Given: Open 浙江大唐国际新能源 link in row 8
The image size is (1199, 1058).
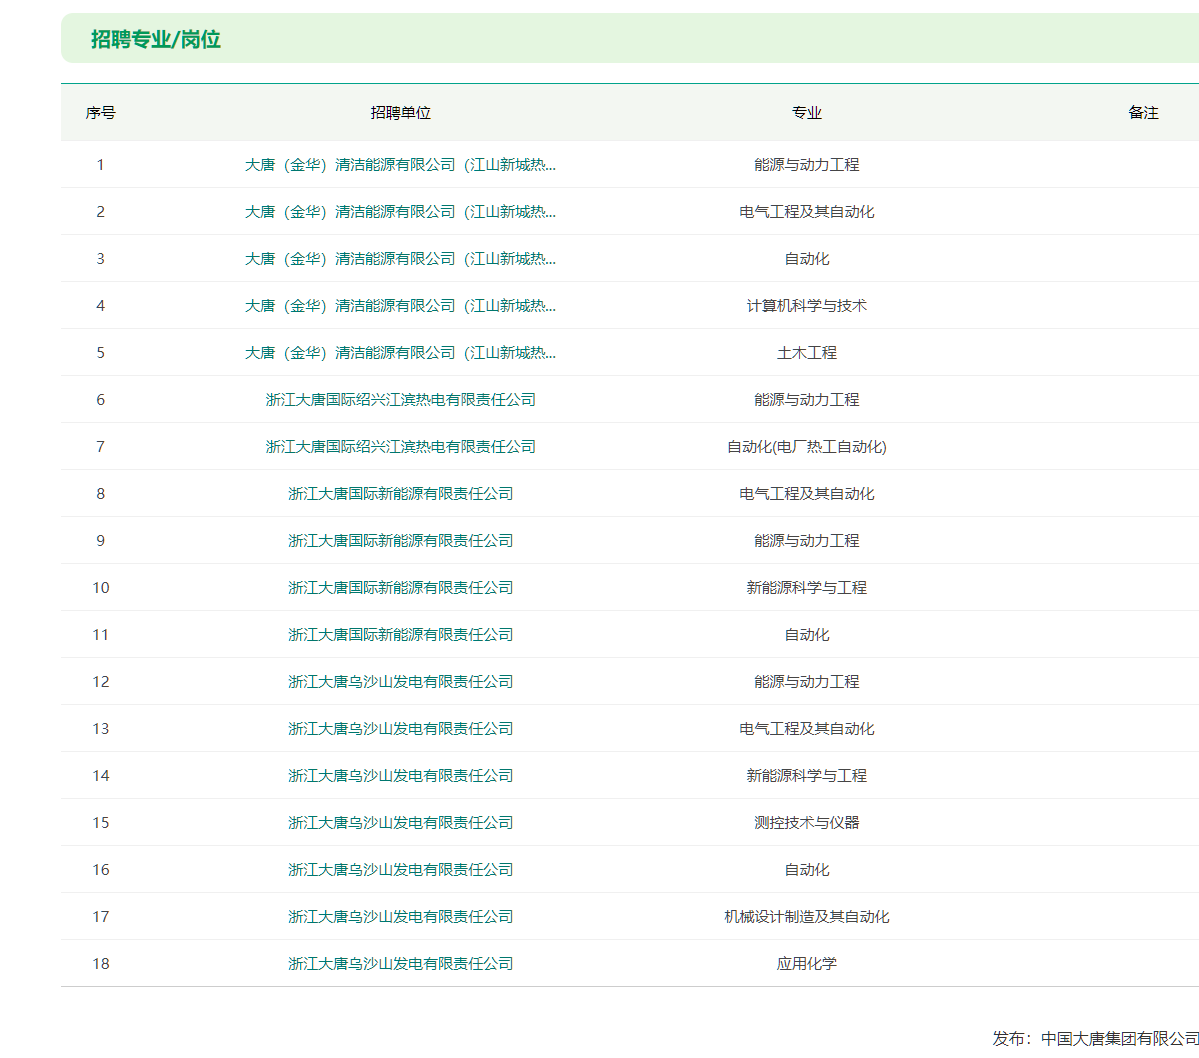Looking at the screenshot, I should 400,494.
